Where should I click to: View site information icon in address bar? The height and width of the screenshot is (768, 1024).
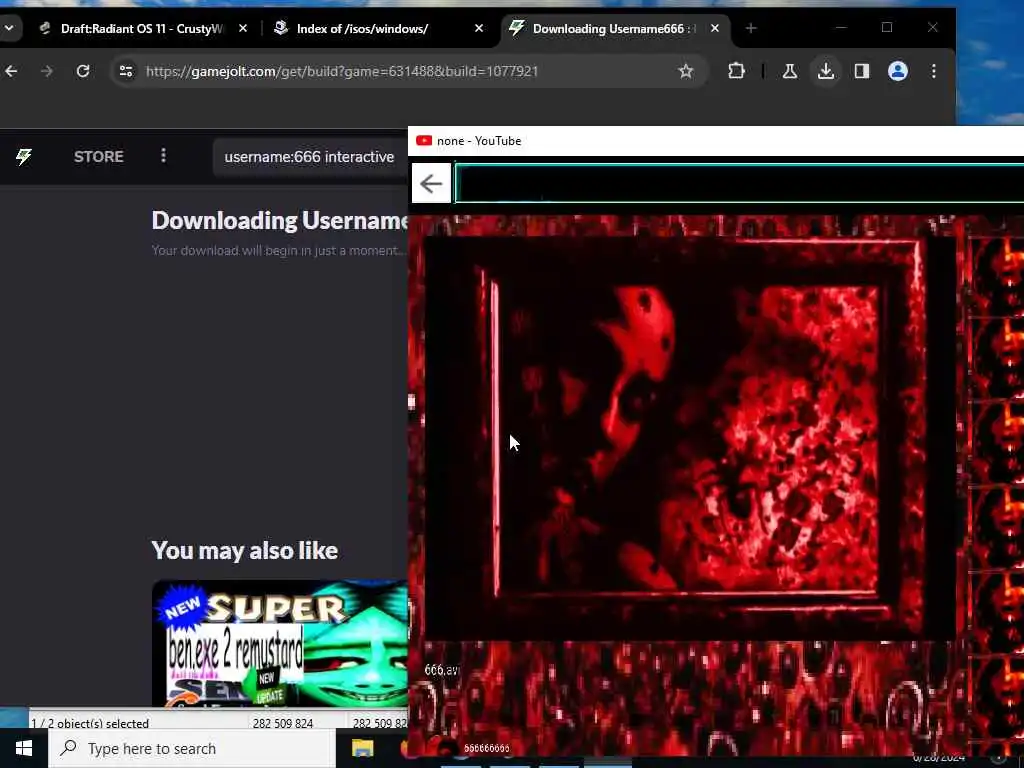coord(126,71)
